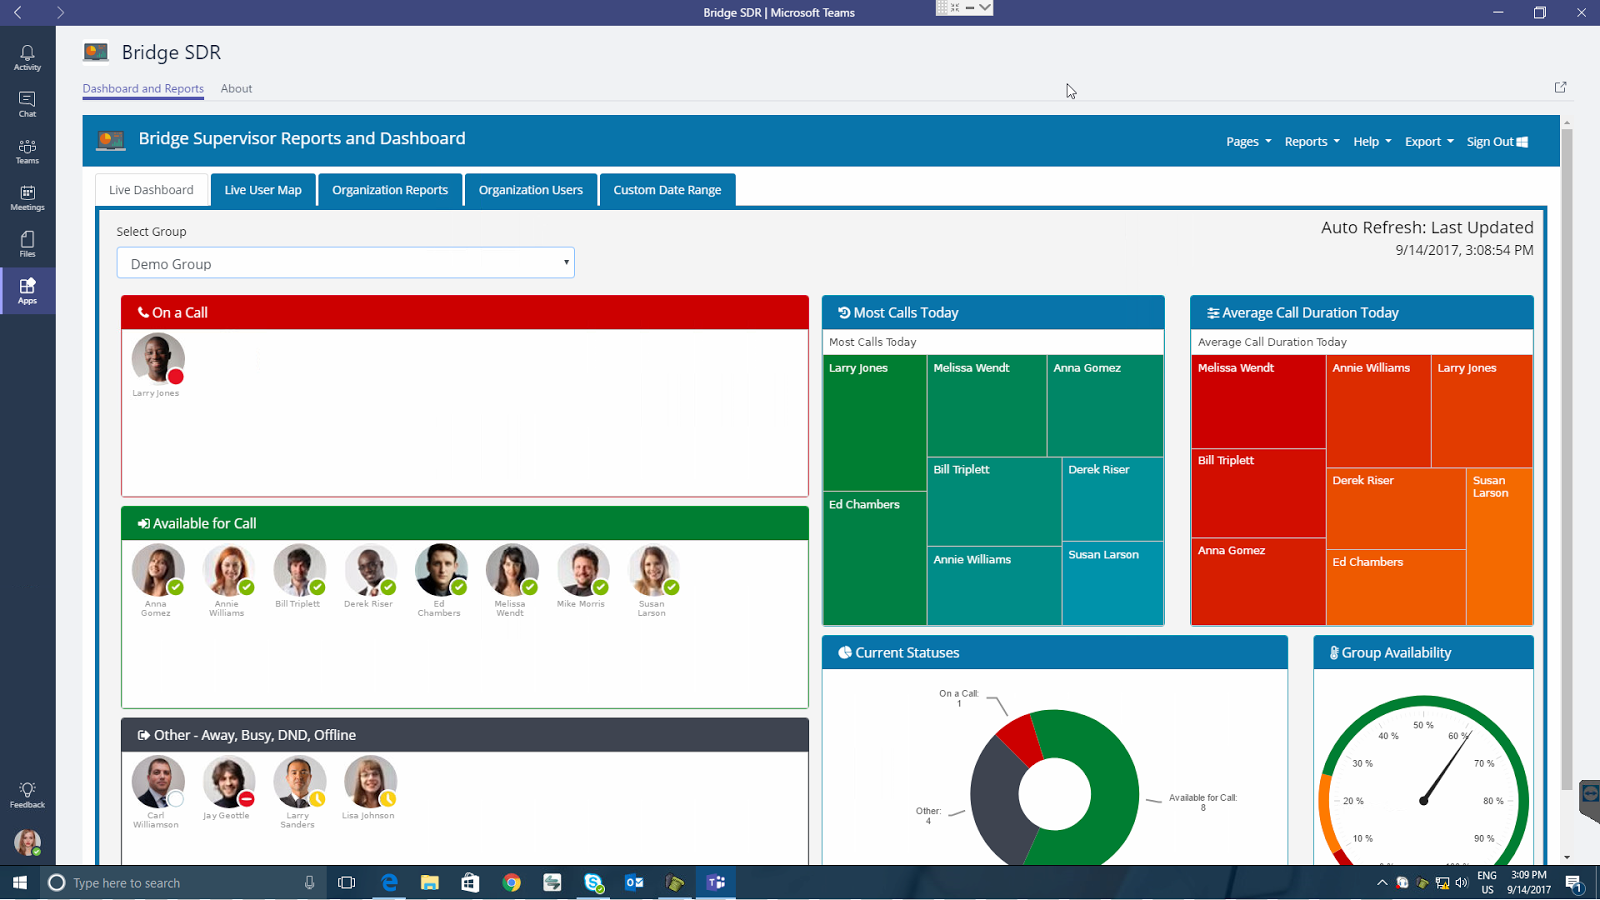Viewport: 1600px width, 900px height.
Task: Click the Sign Out link
Action: (1497, 142)
